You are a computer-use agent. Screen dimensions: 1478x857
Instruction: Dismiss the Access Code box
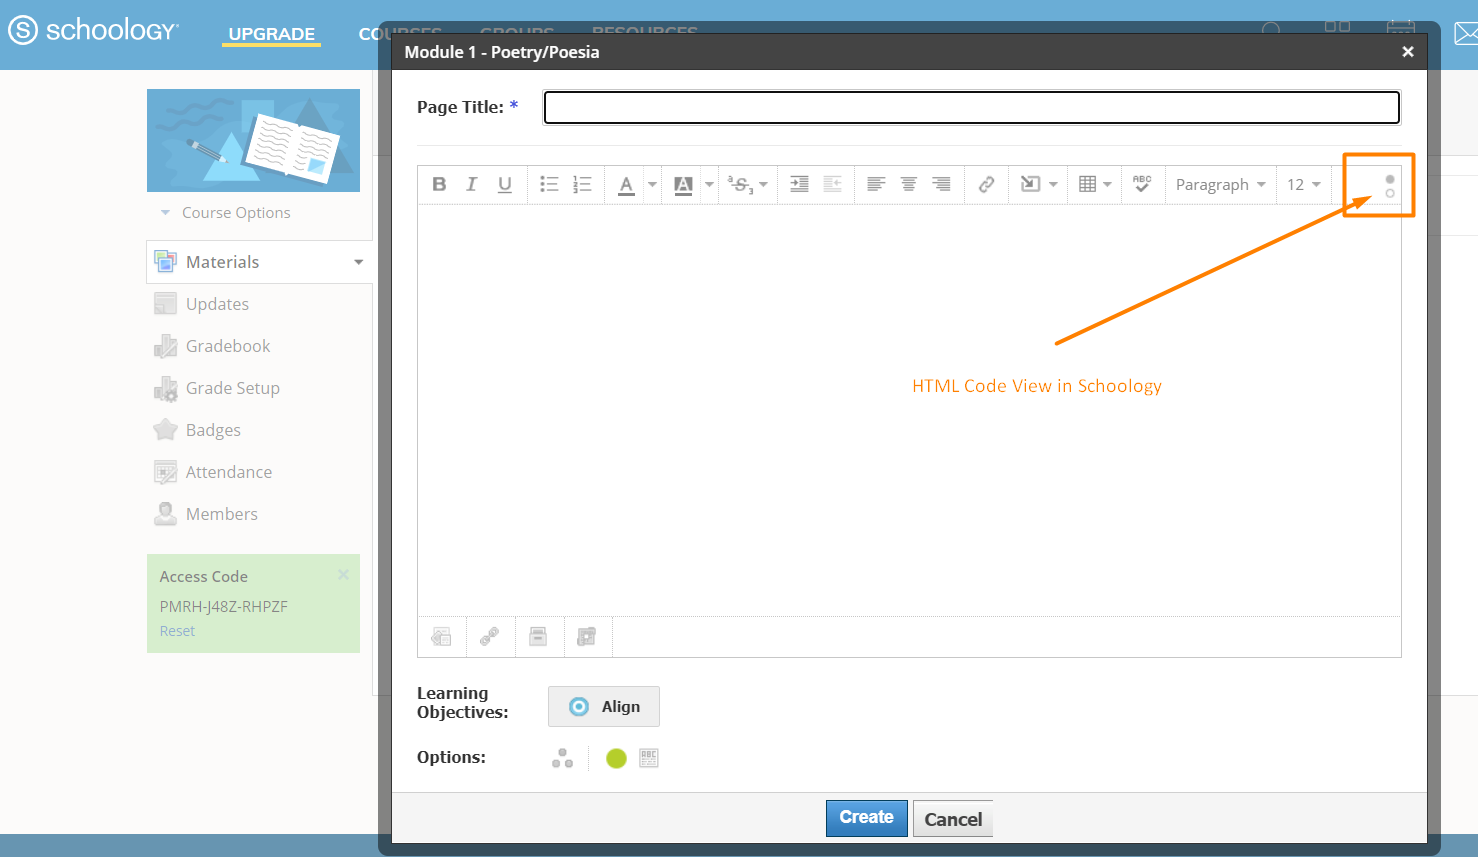point(343,574)
